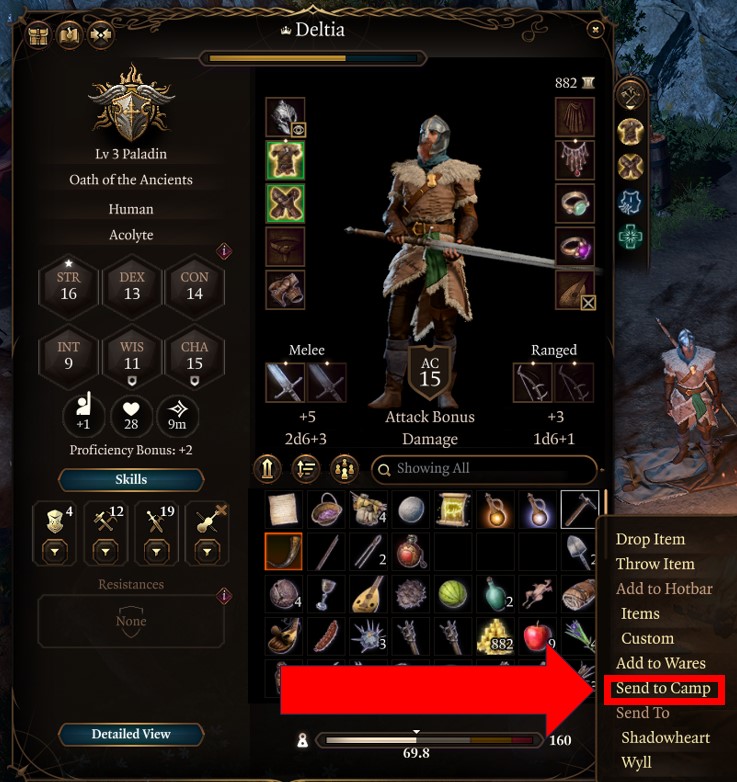Viewport: 737px width, 782px height.
Task: Open the inventory sort options icon
Action: click(x=305, y=469)
